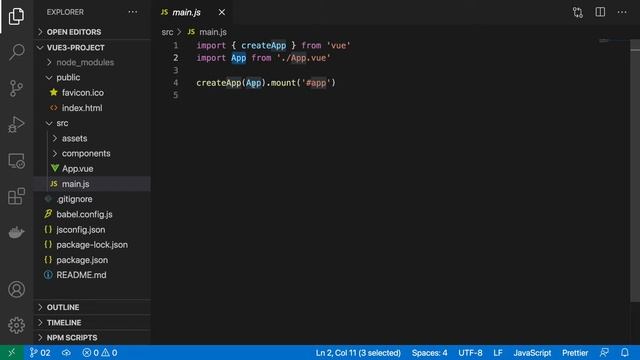Viewport: 640px width, 360px height.
Task: Click createApp in the import statement
Action: coord(263,45)
